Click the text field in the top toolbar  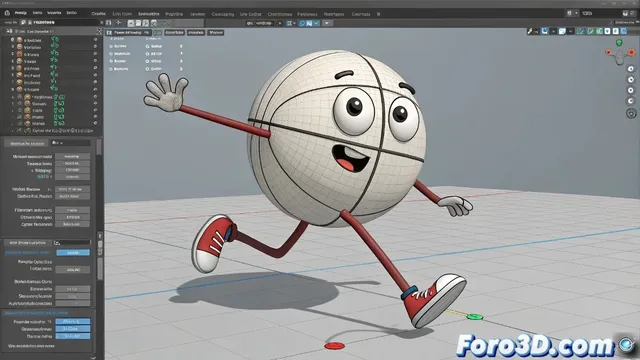261,23
